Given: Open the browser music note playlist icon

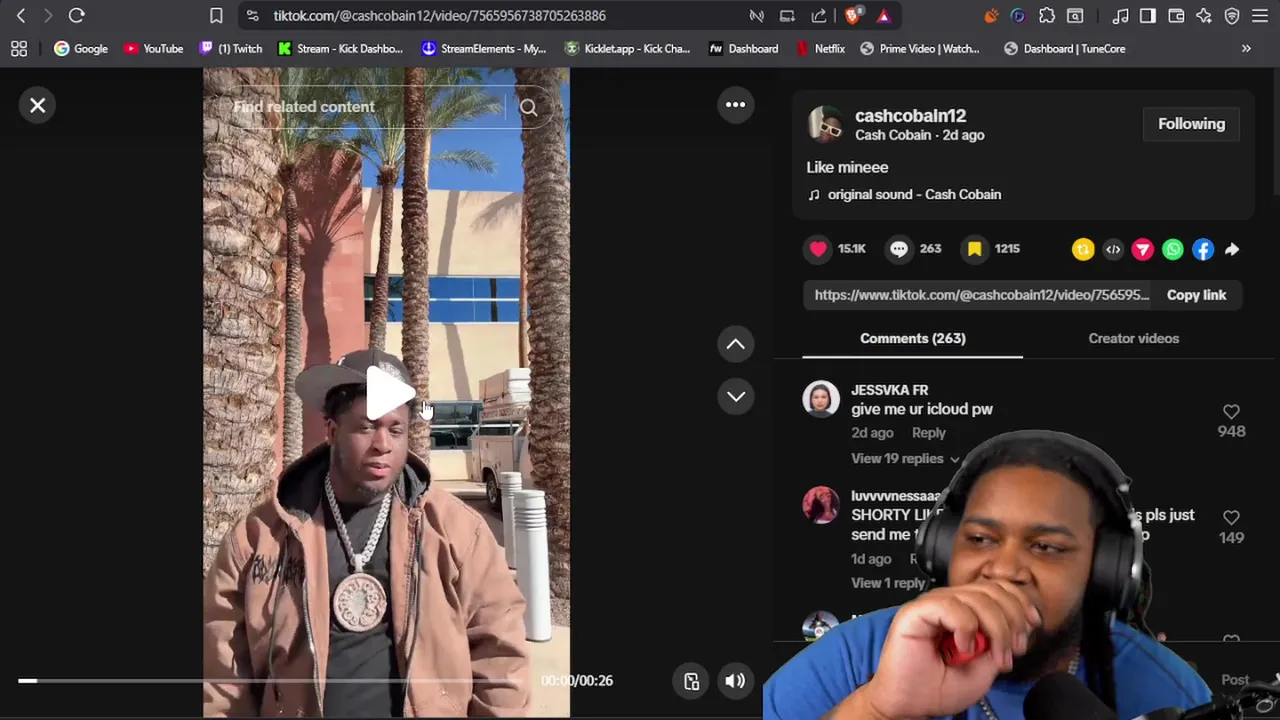Looking at the screenshot, I should point(1120,16).
